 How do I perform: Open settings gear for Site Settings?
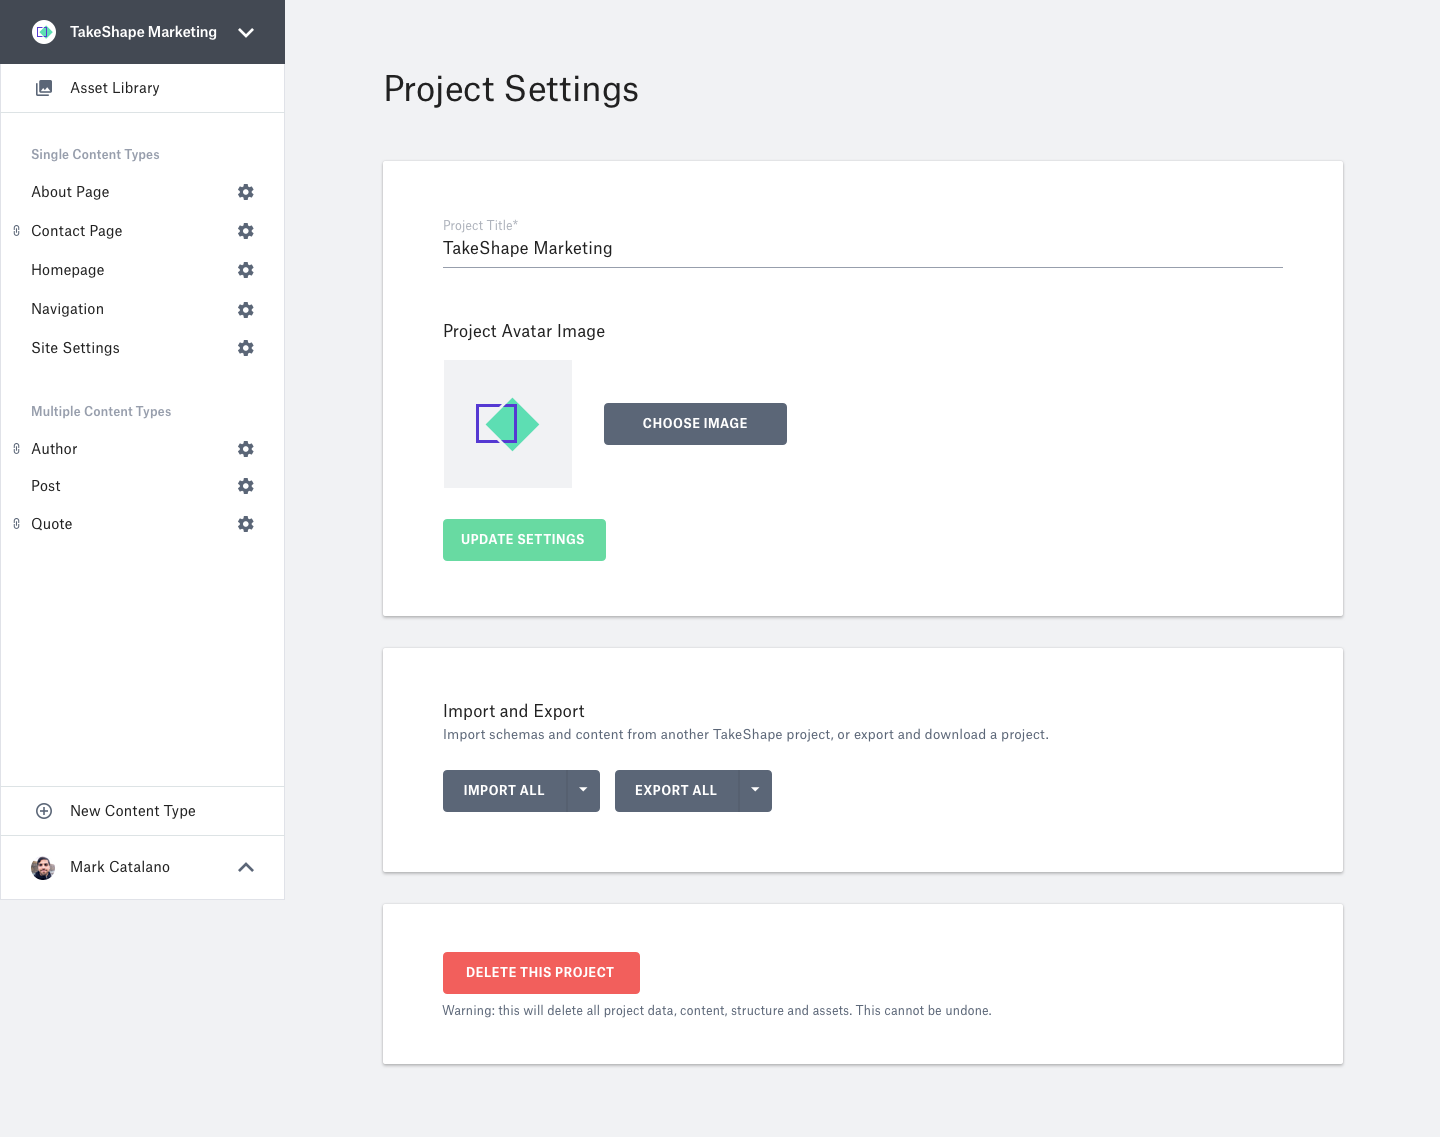246,348
